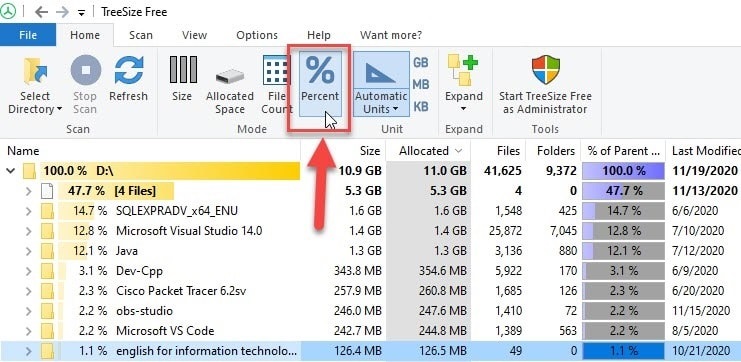Sort by % of Parent column header

pyautogui.click(x=623, y=151)
